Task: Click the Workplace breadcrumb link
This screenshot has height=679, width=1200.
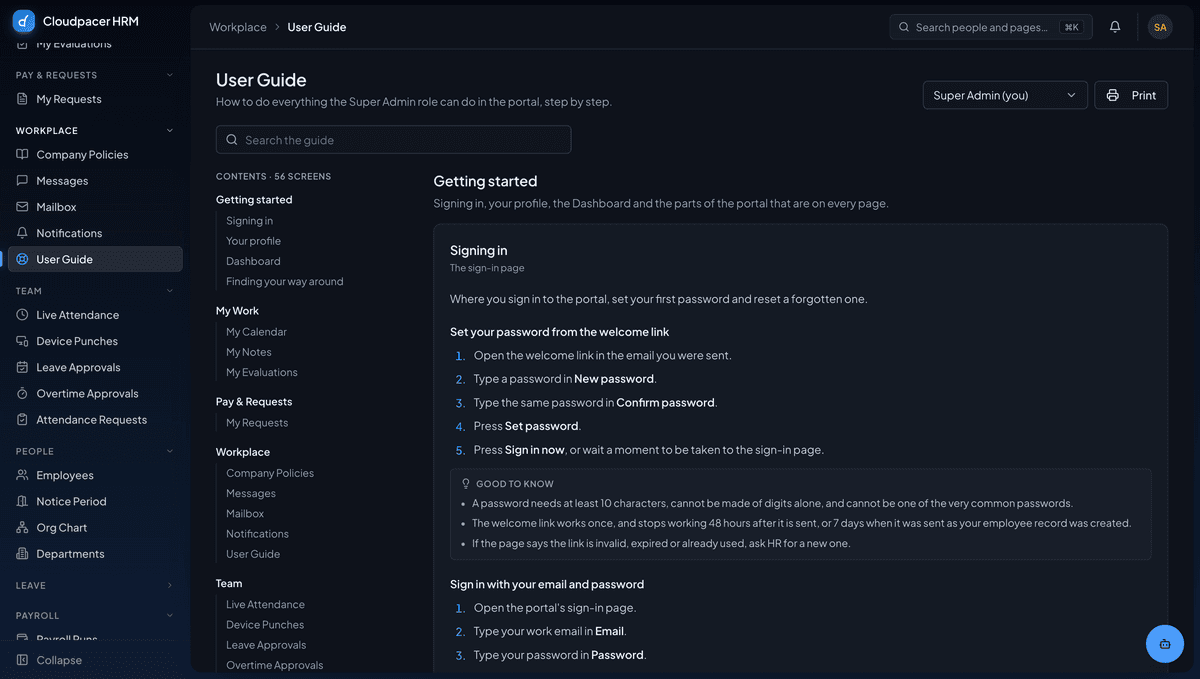Action: click(x=238, y=27)
